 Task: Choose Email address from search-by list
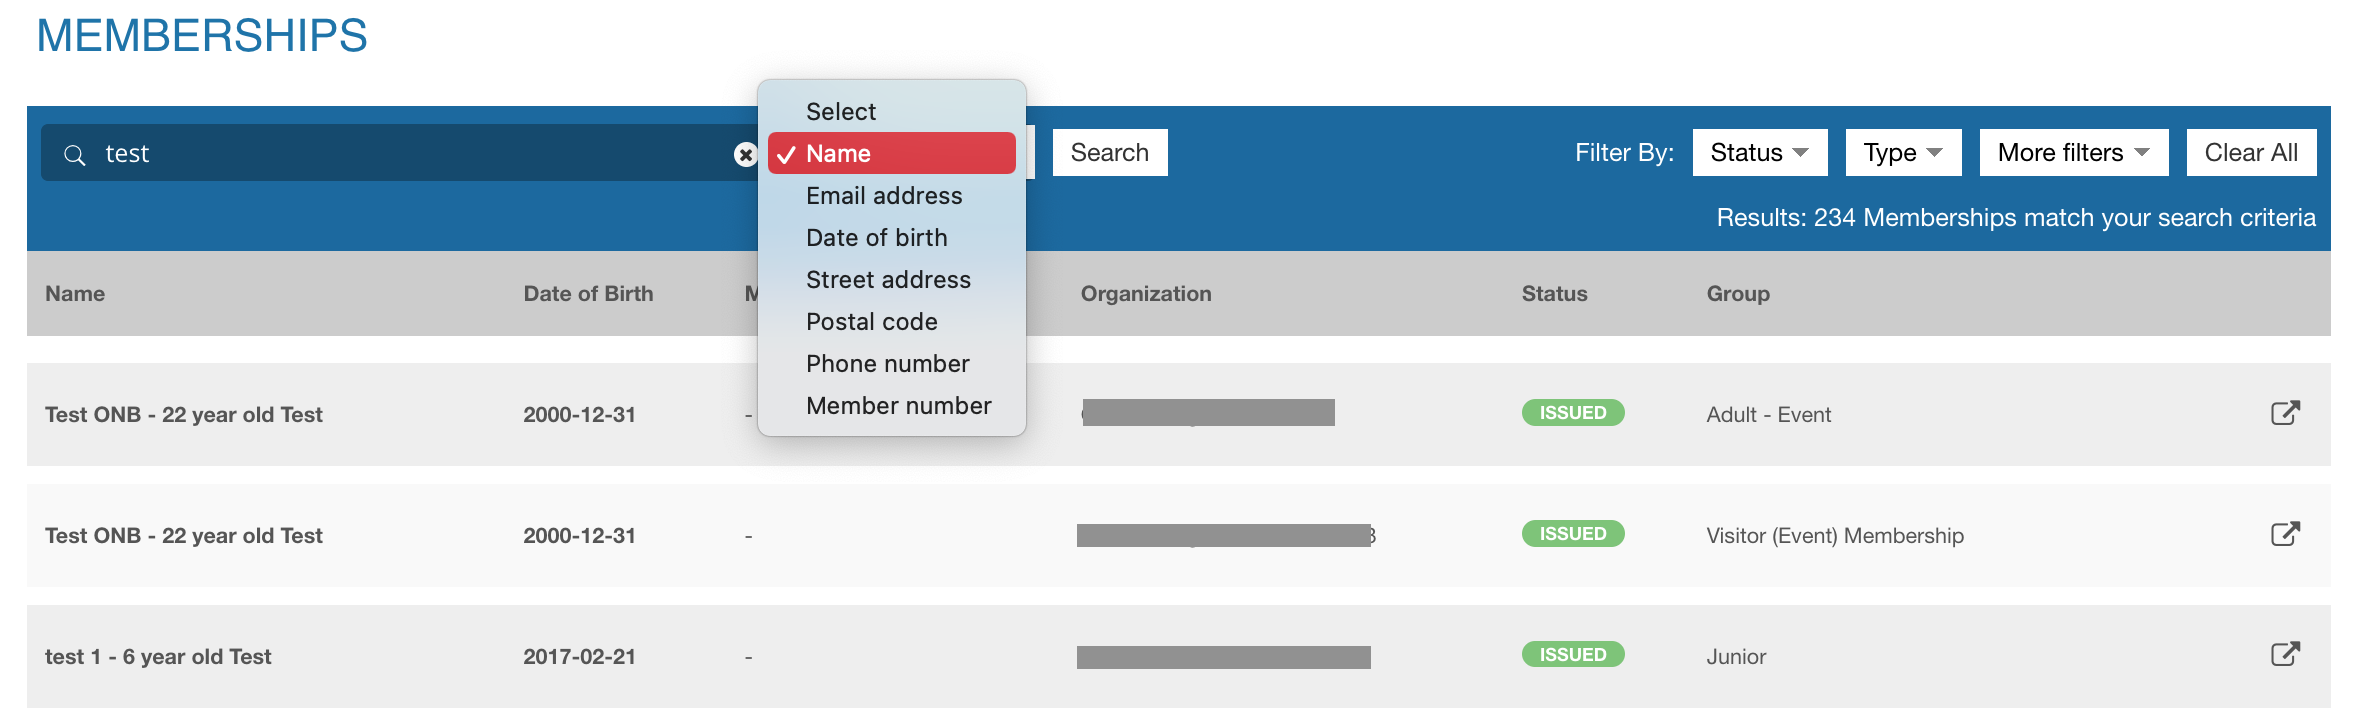(884, 196)
